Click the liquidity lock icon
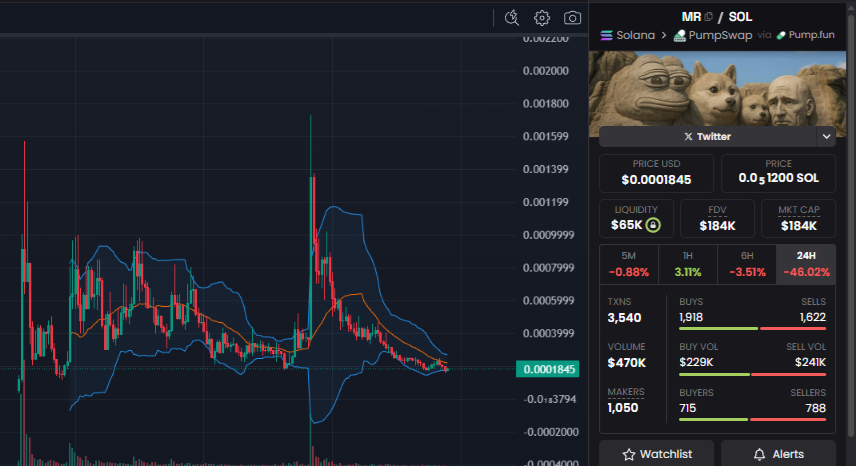 [653, 225]
